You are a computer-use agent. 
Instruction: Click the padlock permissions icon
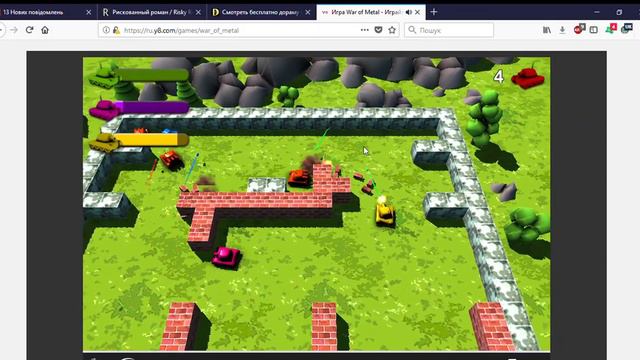pyautogui.click(x=116, y=30)
